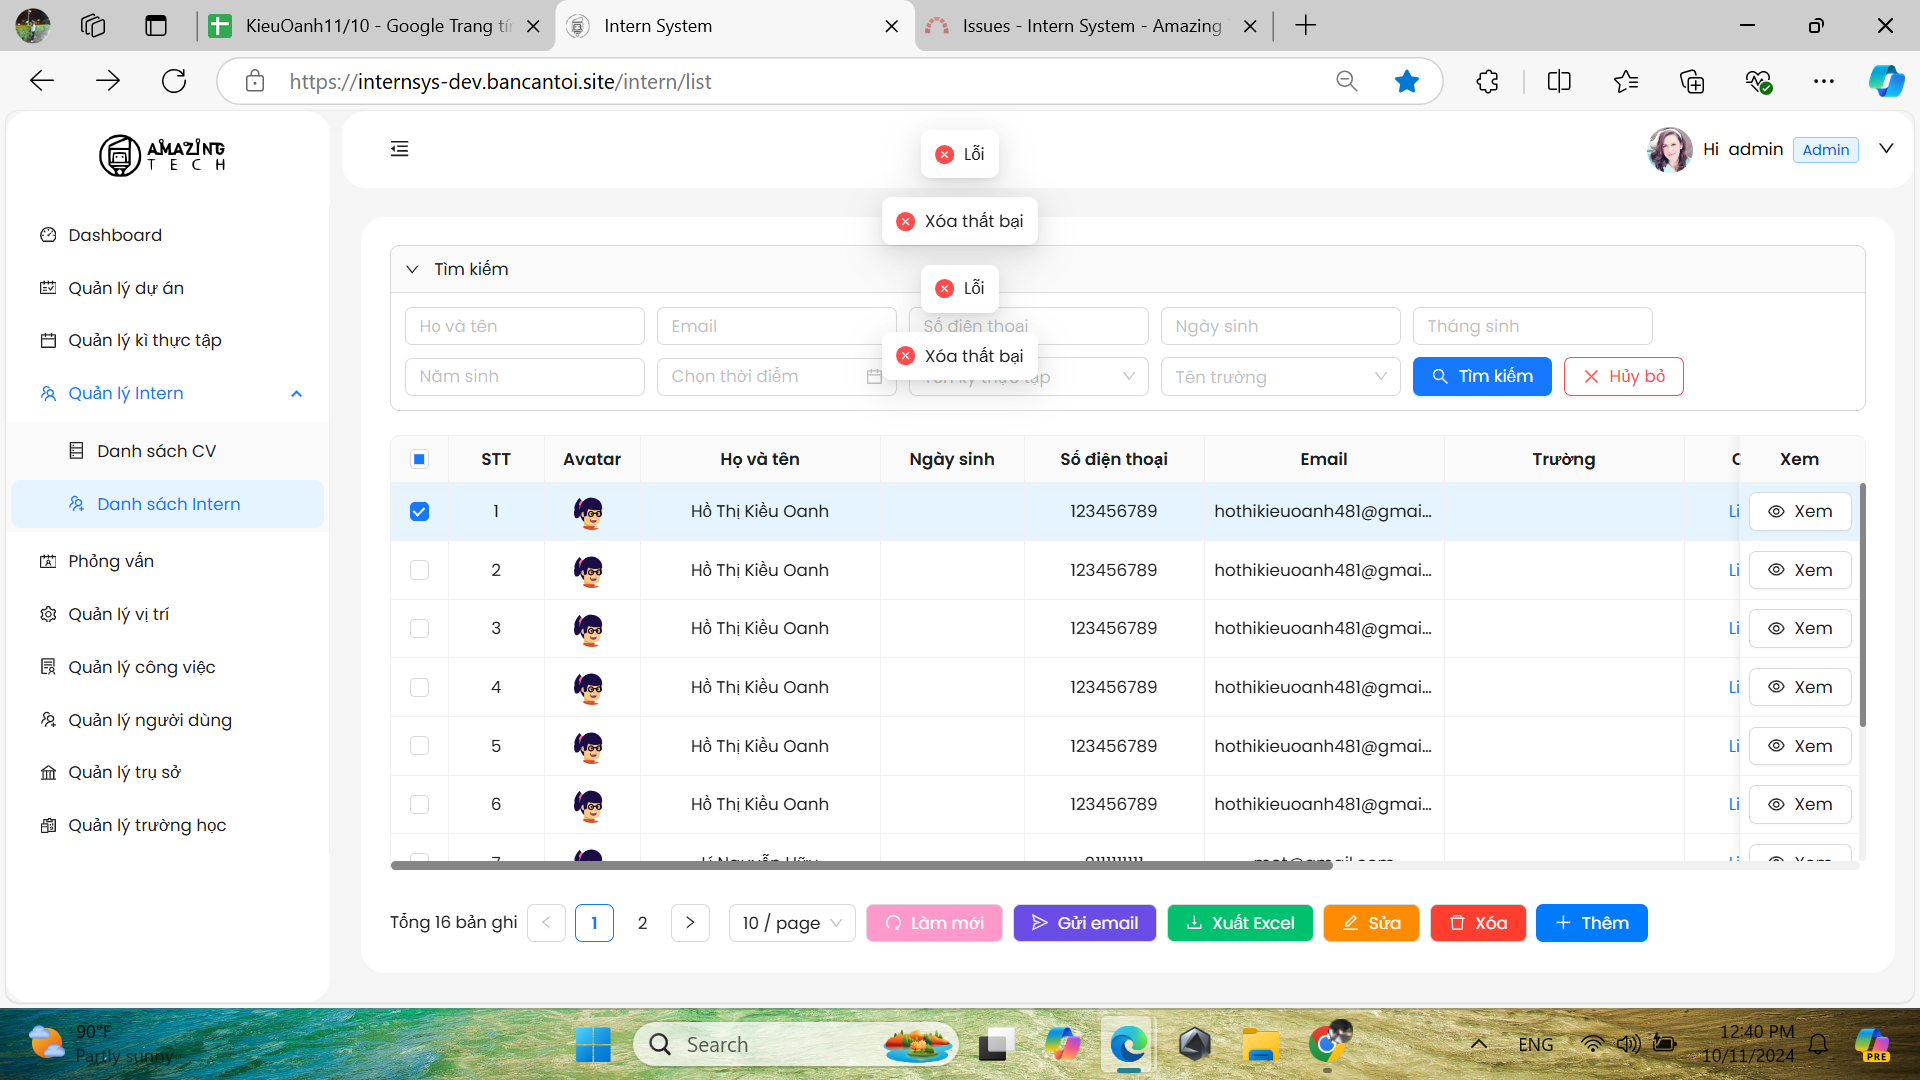Click the Xuất Excel button
Image resolution: width=1920 pixels, height=1080 pixels.
click(x=1240, y=923)
